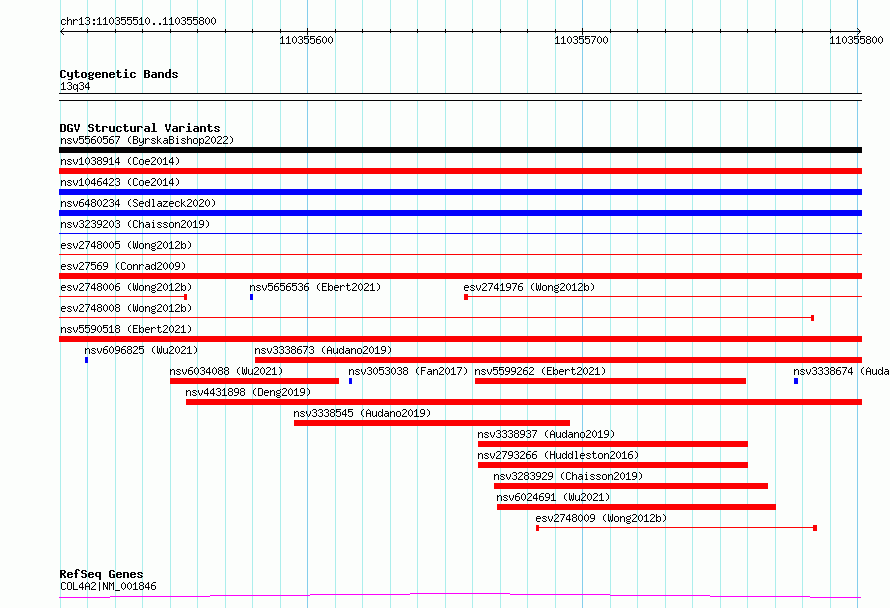Open esv2748006 (Wong2012b) variant label
890x608 pixels.
126,287
